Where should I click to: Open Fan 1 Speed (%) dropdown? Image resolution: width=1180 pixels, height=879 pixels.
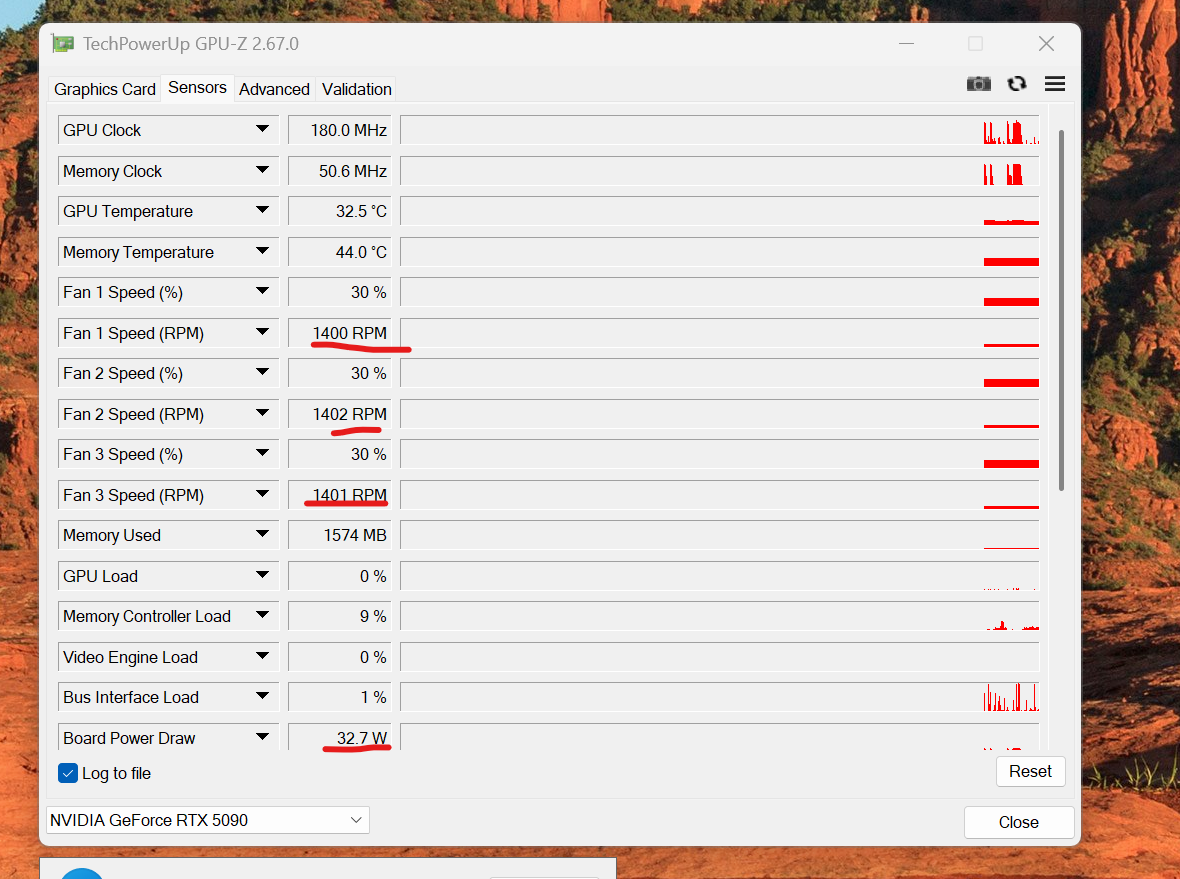(x=262, y=291)
